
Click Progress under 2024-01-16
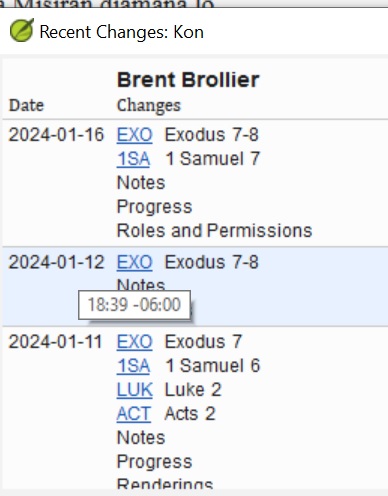[154, 207]
